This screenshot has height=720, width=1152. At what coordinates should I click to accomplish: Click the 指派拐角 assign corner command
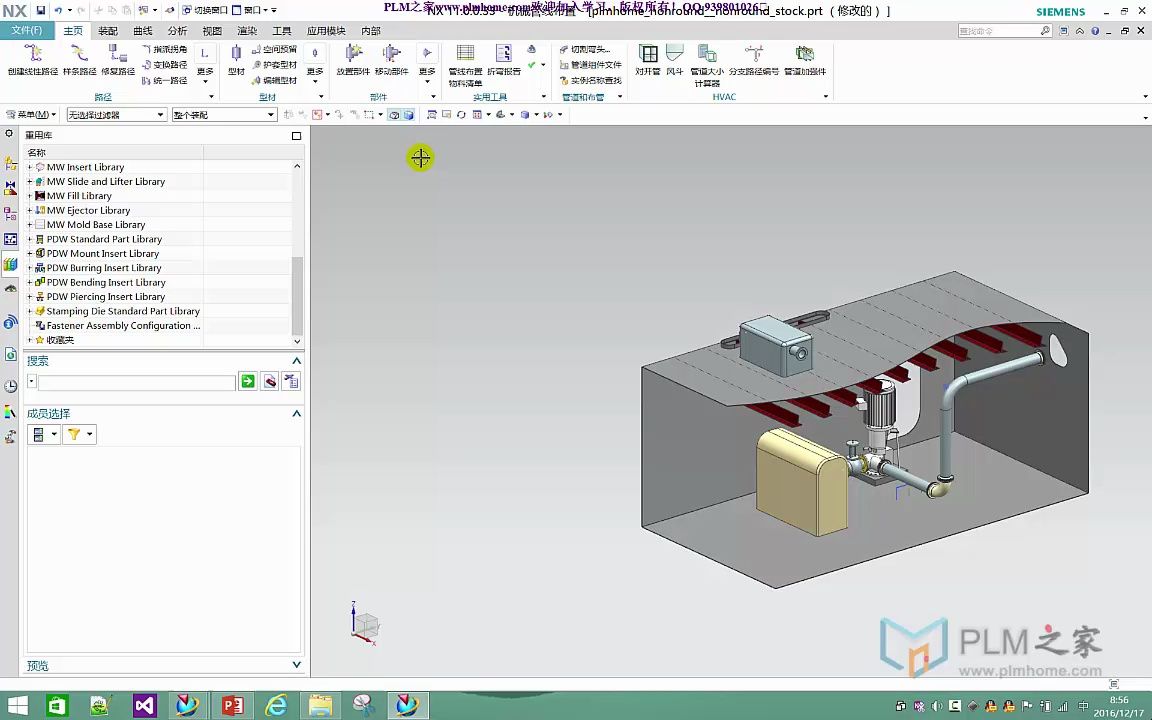164,49
